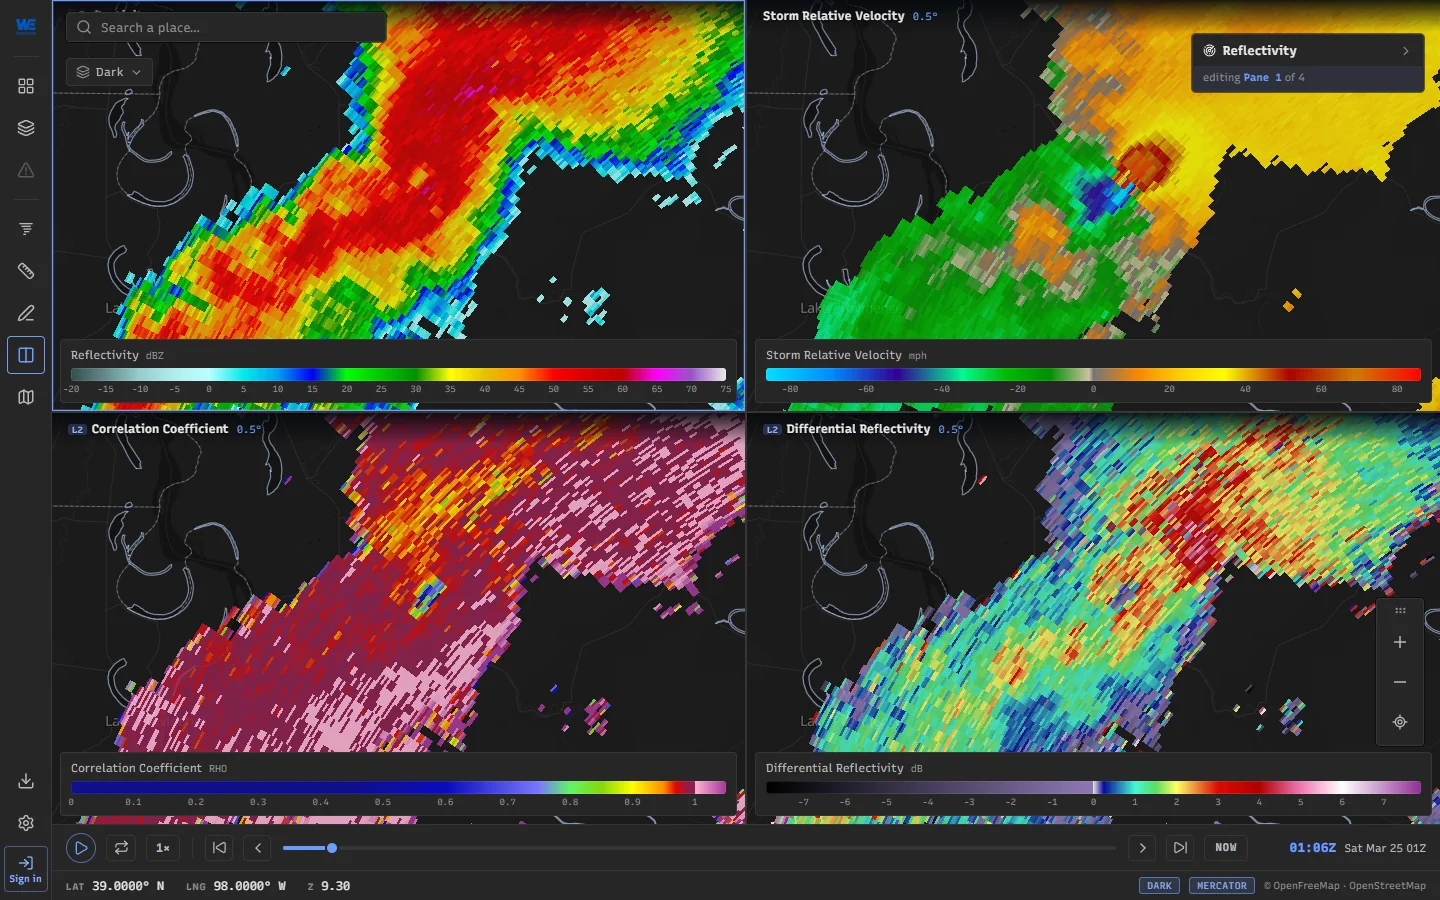Image resolution: width=1440 pixels, height=900 pixels.
Task: Click the Storm Relative Velocity color scale
Action: pos(1093,374)
